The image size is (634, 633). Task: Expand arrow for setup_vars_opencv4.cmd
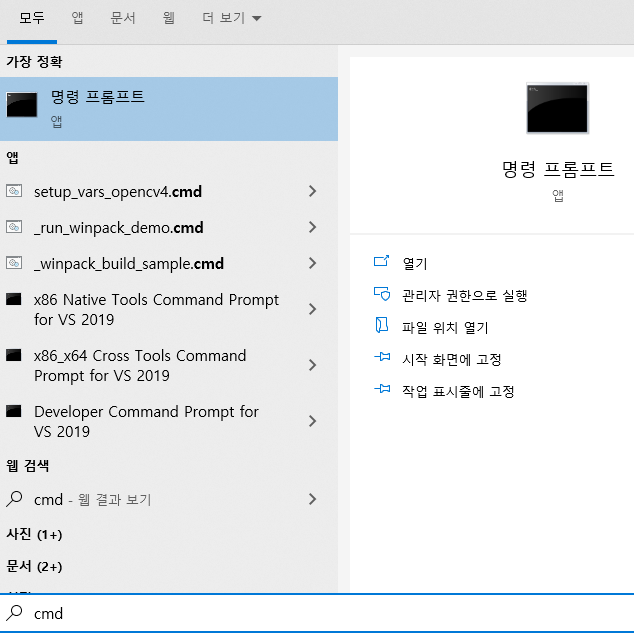(x=312, y=191)
